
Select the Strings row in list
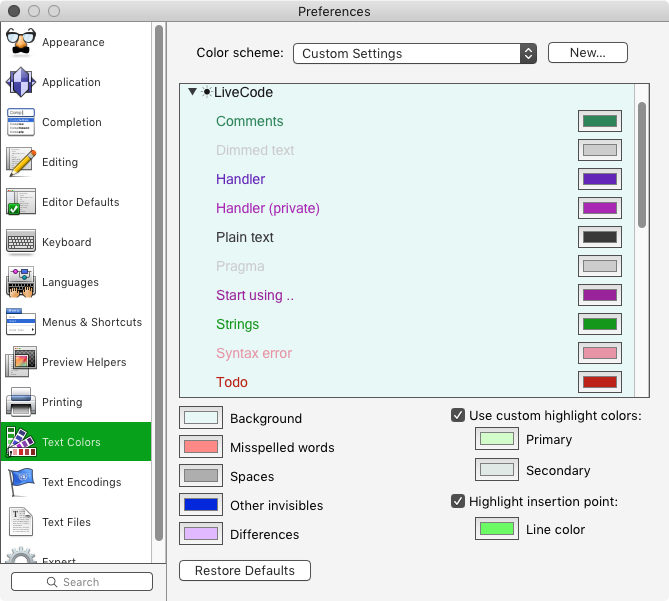[x=237, y=324]
